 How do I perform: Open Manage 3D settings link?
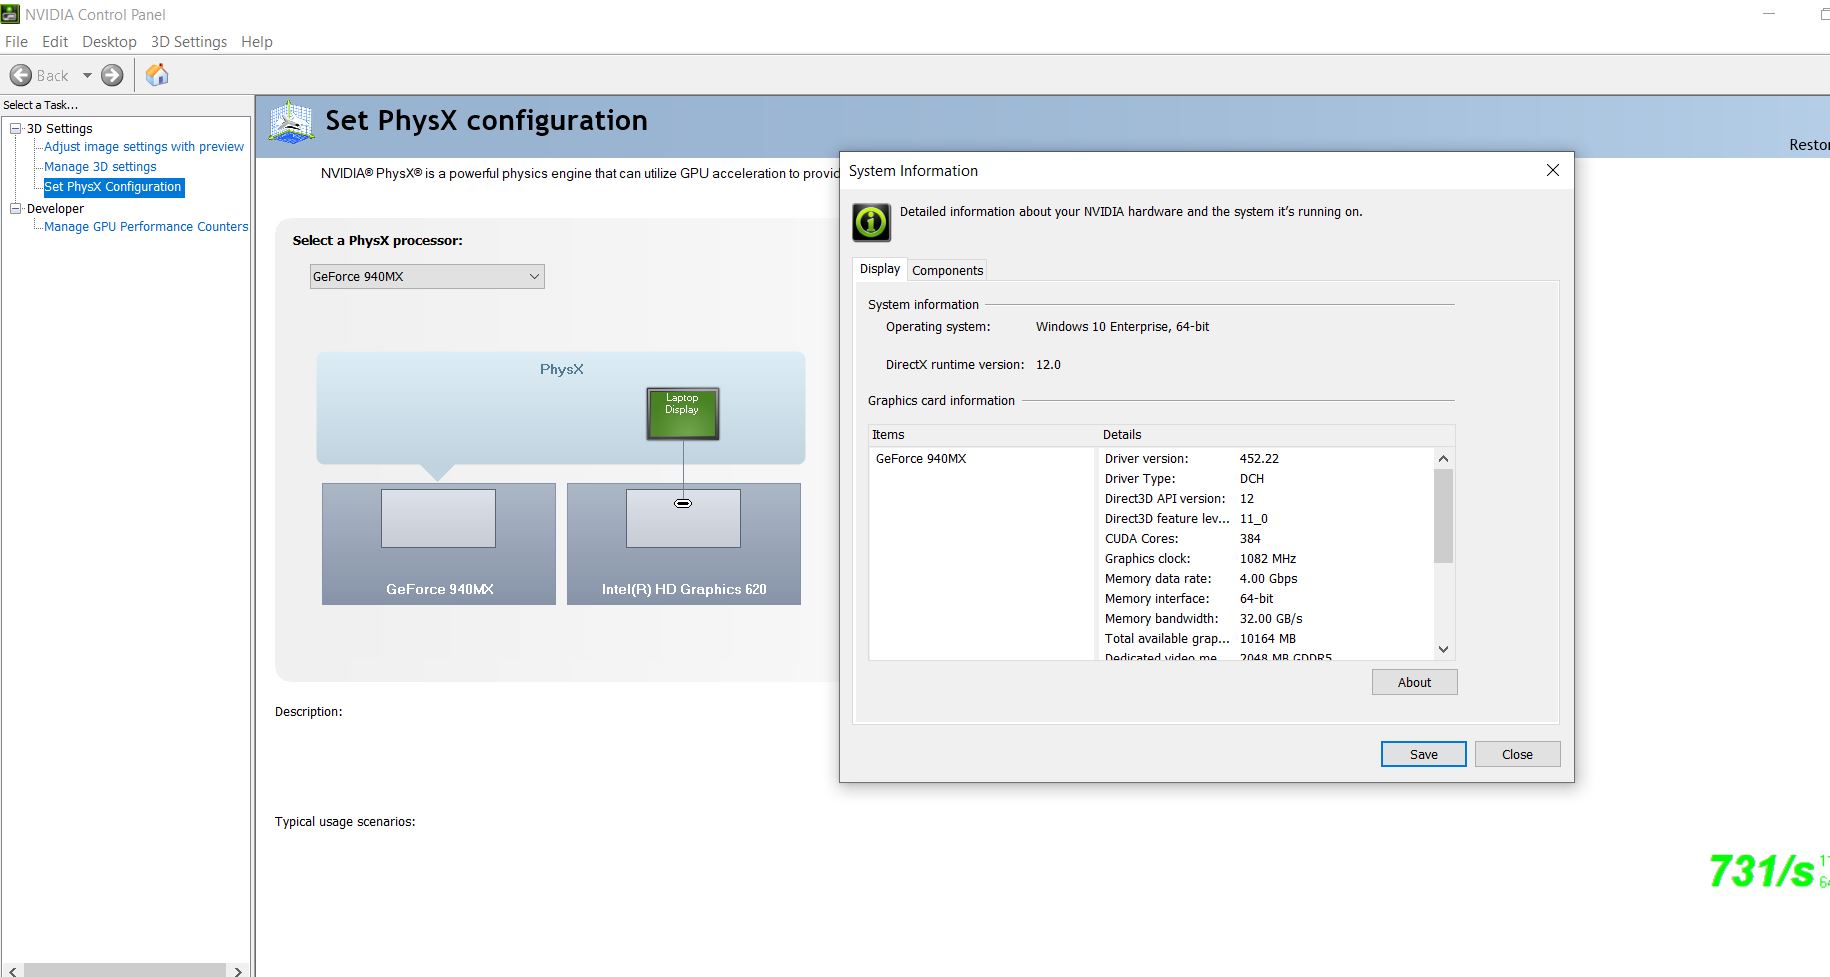coord(100,167)
